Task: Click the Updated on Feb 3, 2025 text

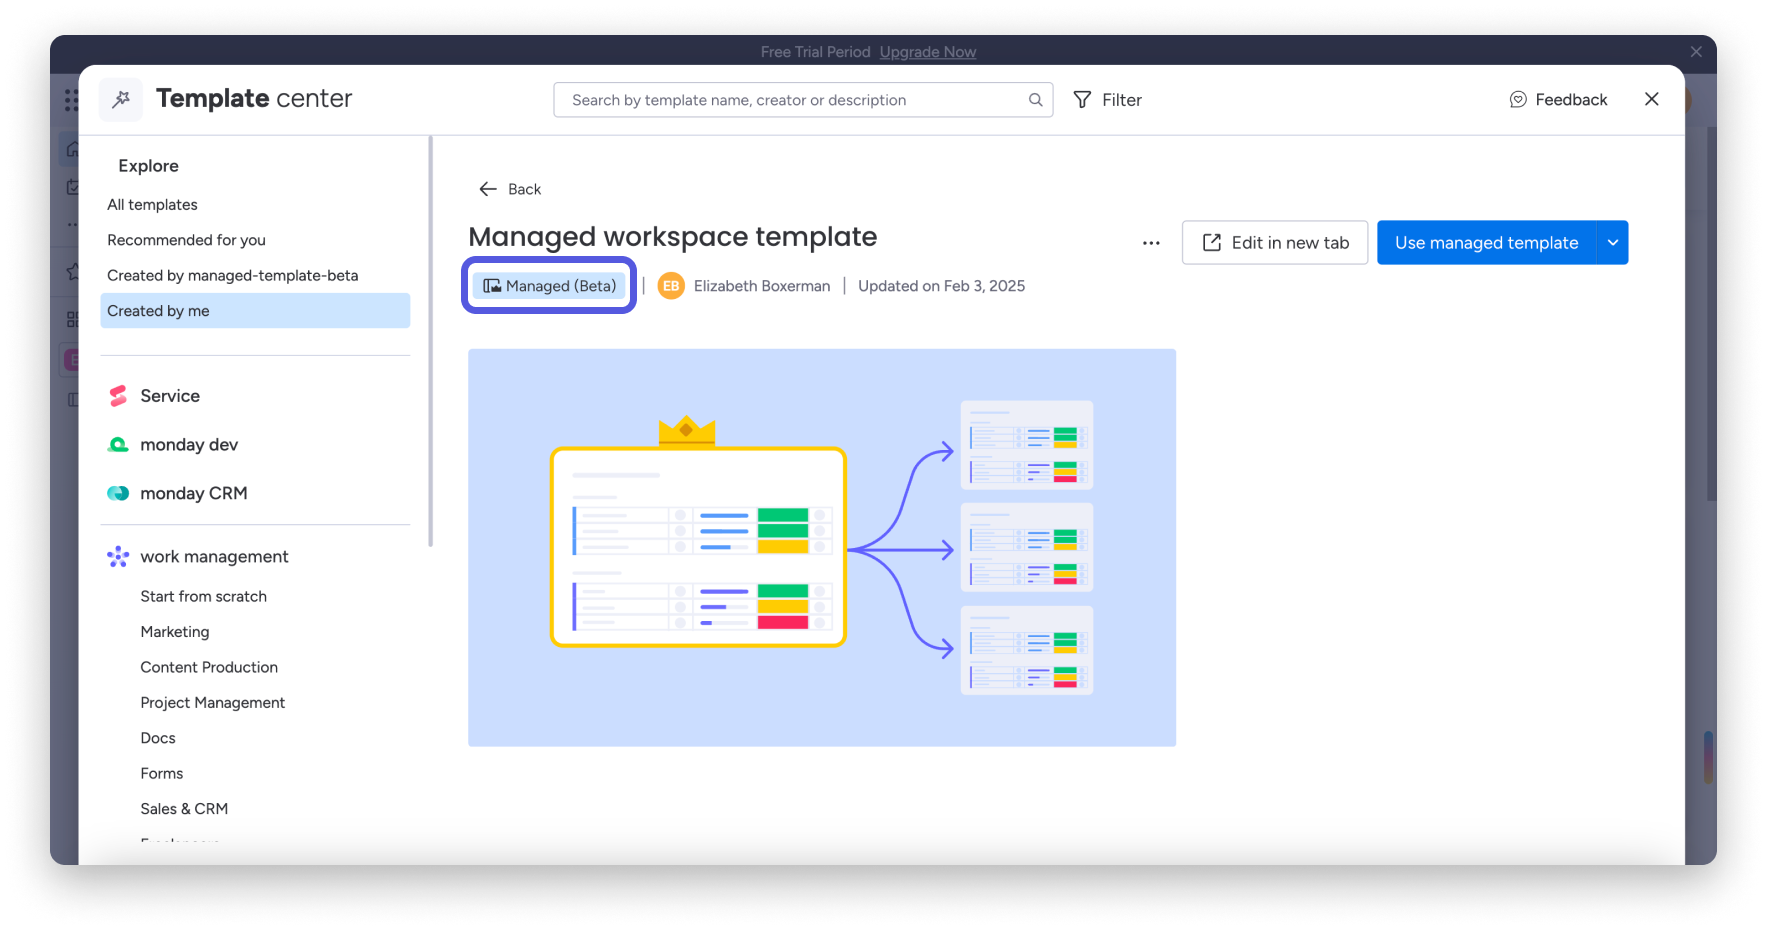Action: [941, 286]
